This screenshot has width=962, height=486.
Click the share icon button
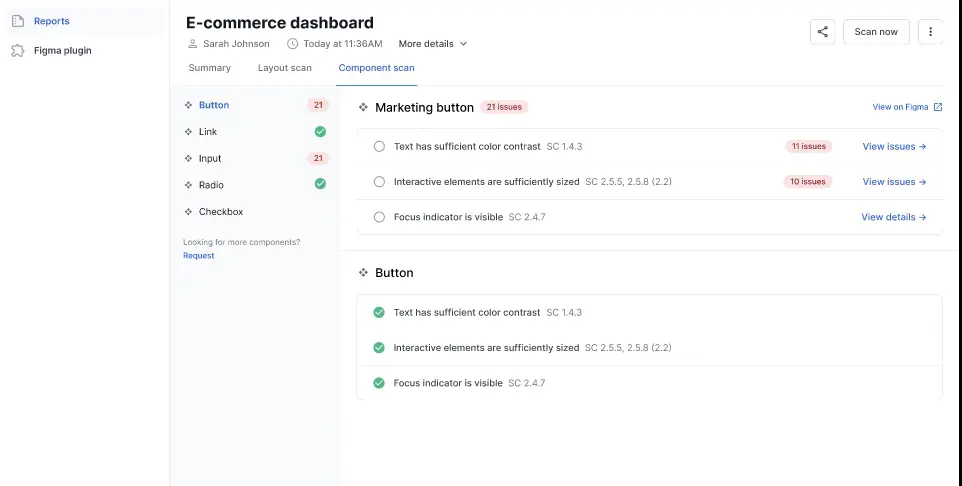pyautogui.click(x=822, y=32)
